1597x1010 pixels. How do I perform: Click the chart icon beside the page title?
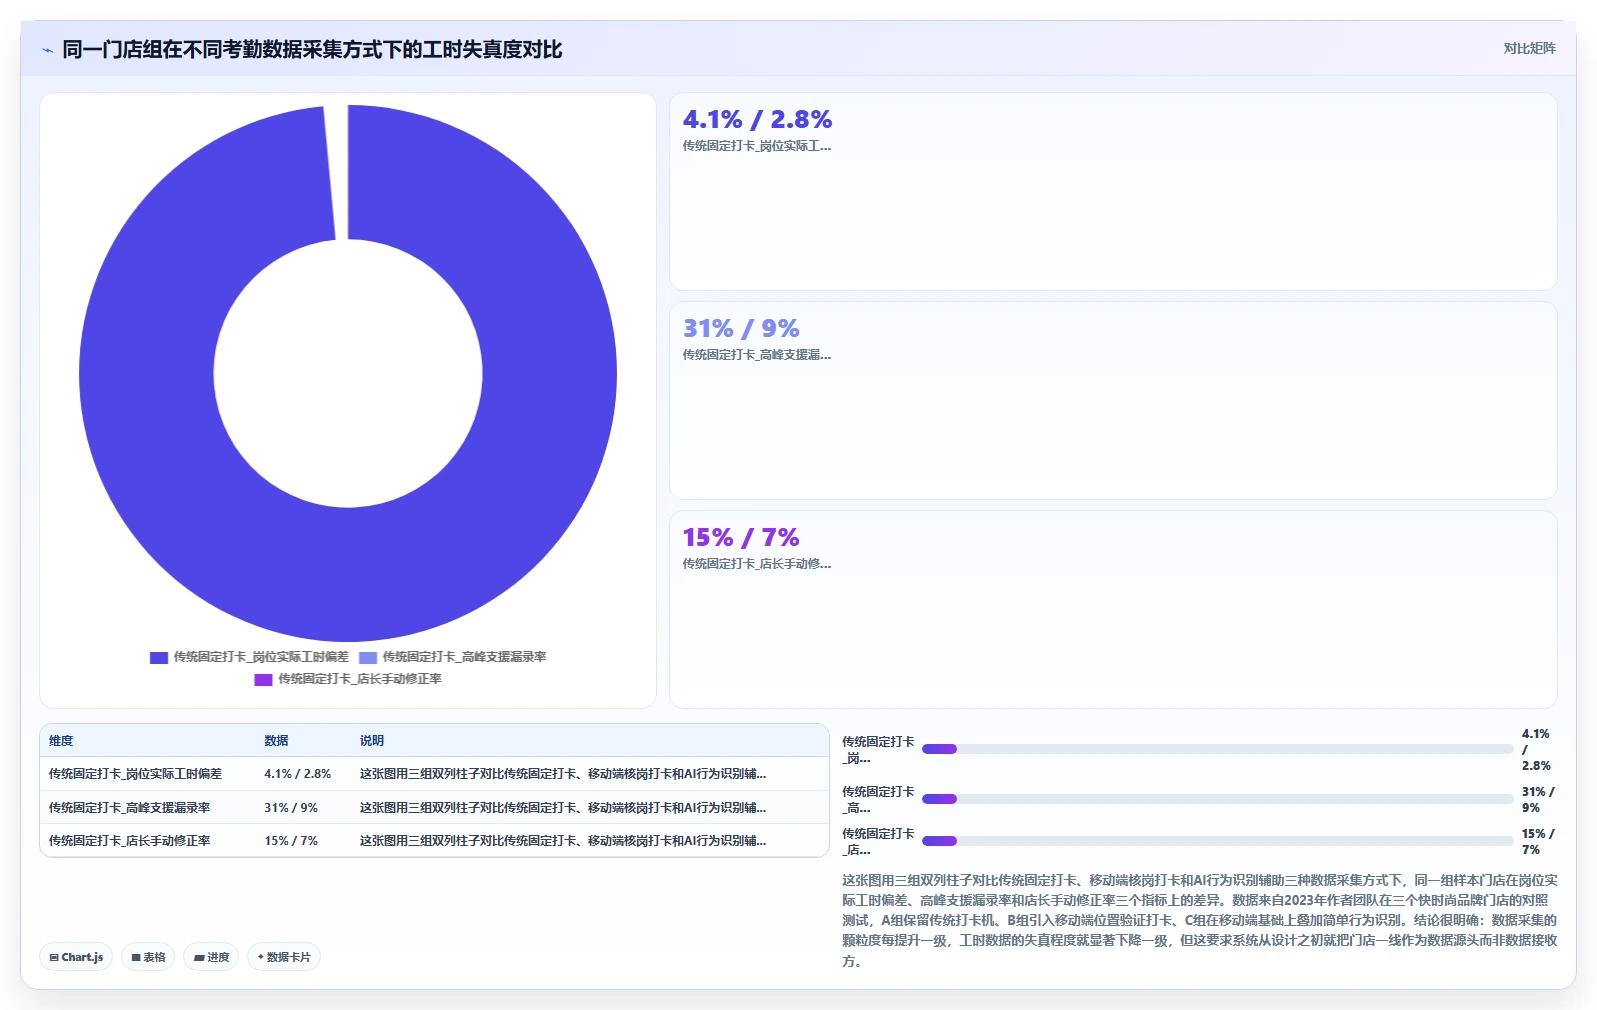[47, 50]
